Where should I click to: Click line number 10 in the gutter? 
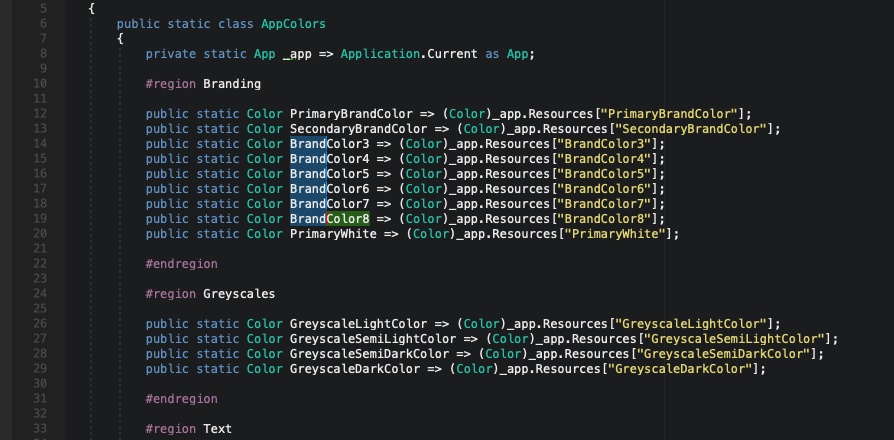pos(40,84)
